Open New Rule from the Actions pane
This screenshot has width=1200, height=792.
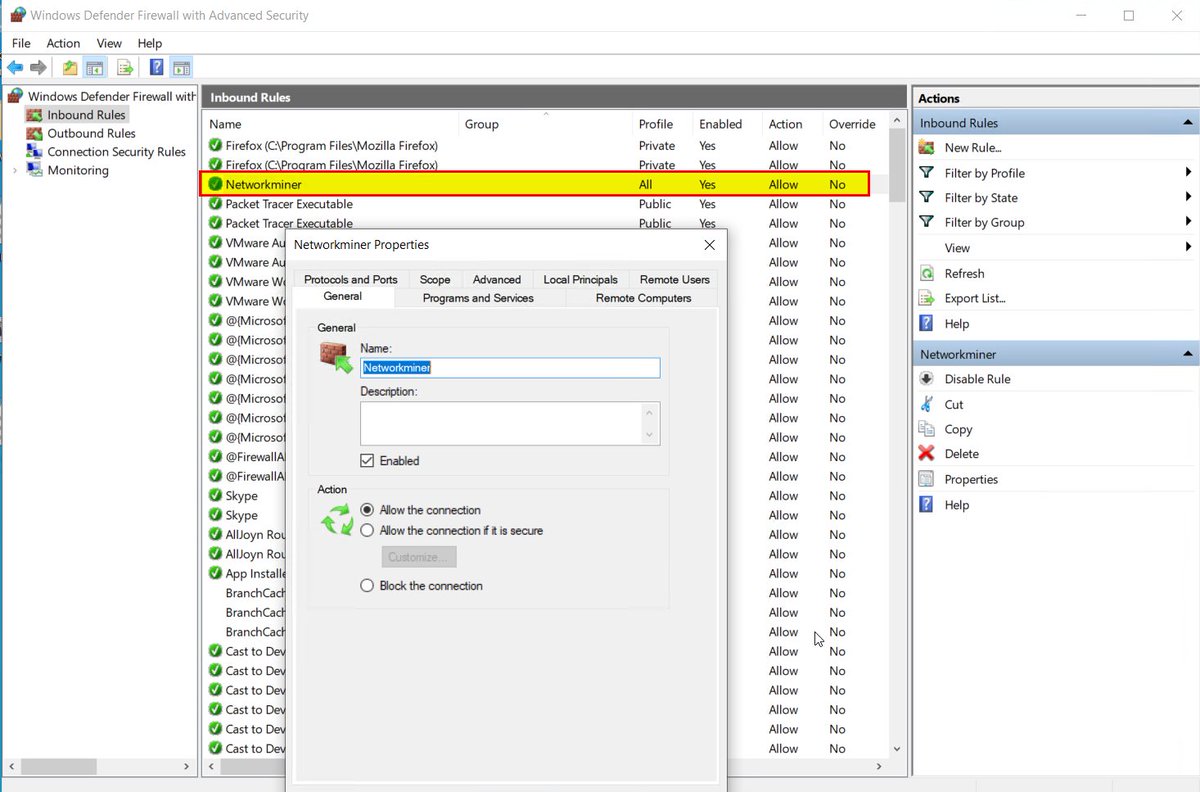967,147
